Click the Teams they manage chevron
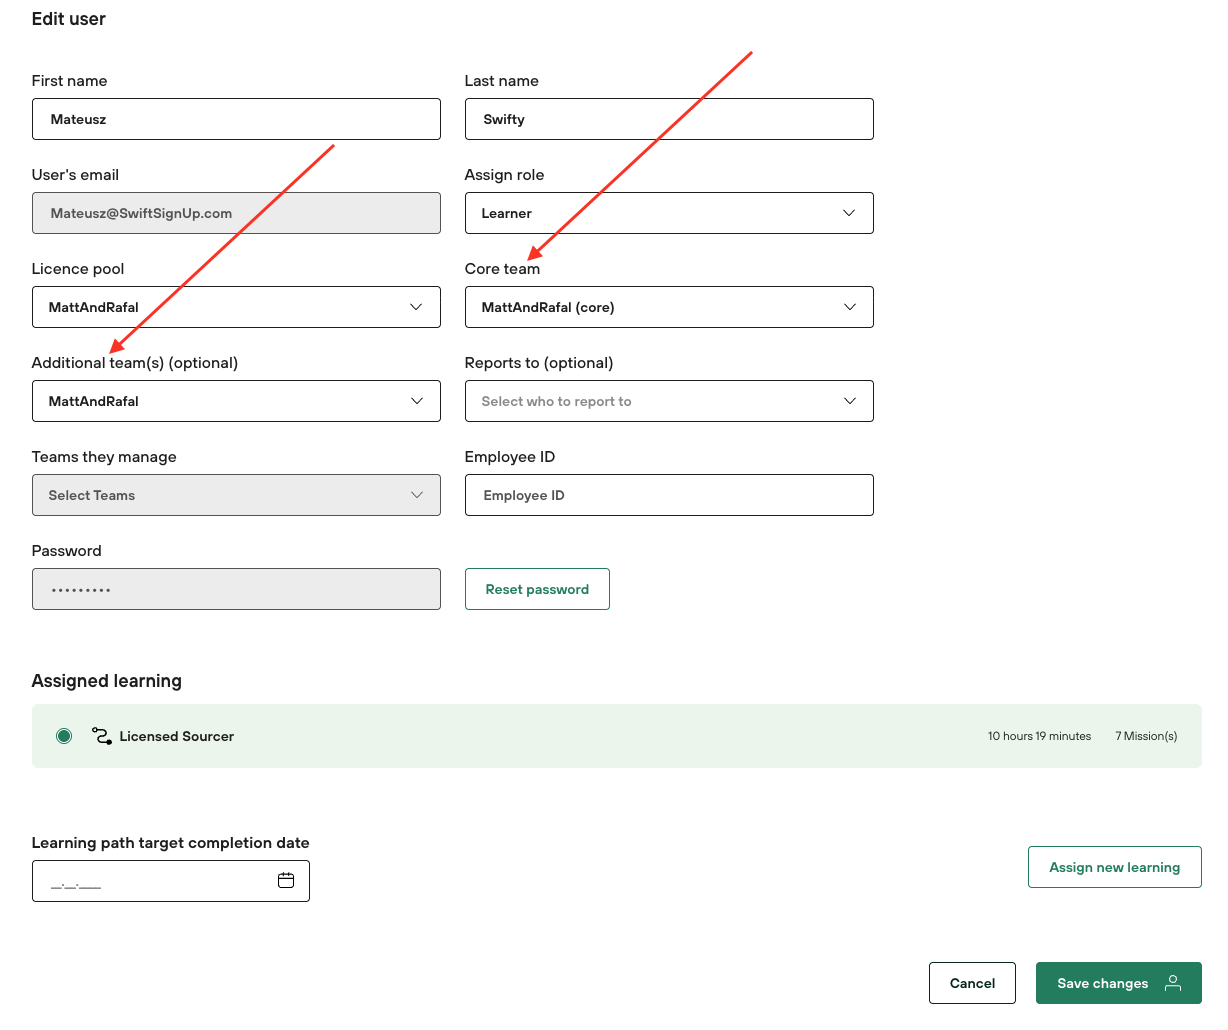The image size is (1228, 1030). [x=417, y=495]
